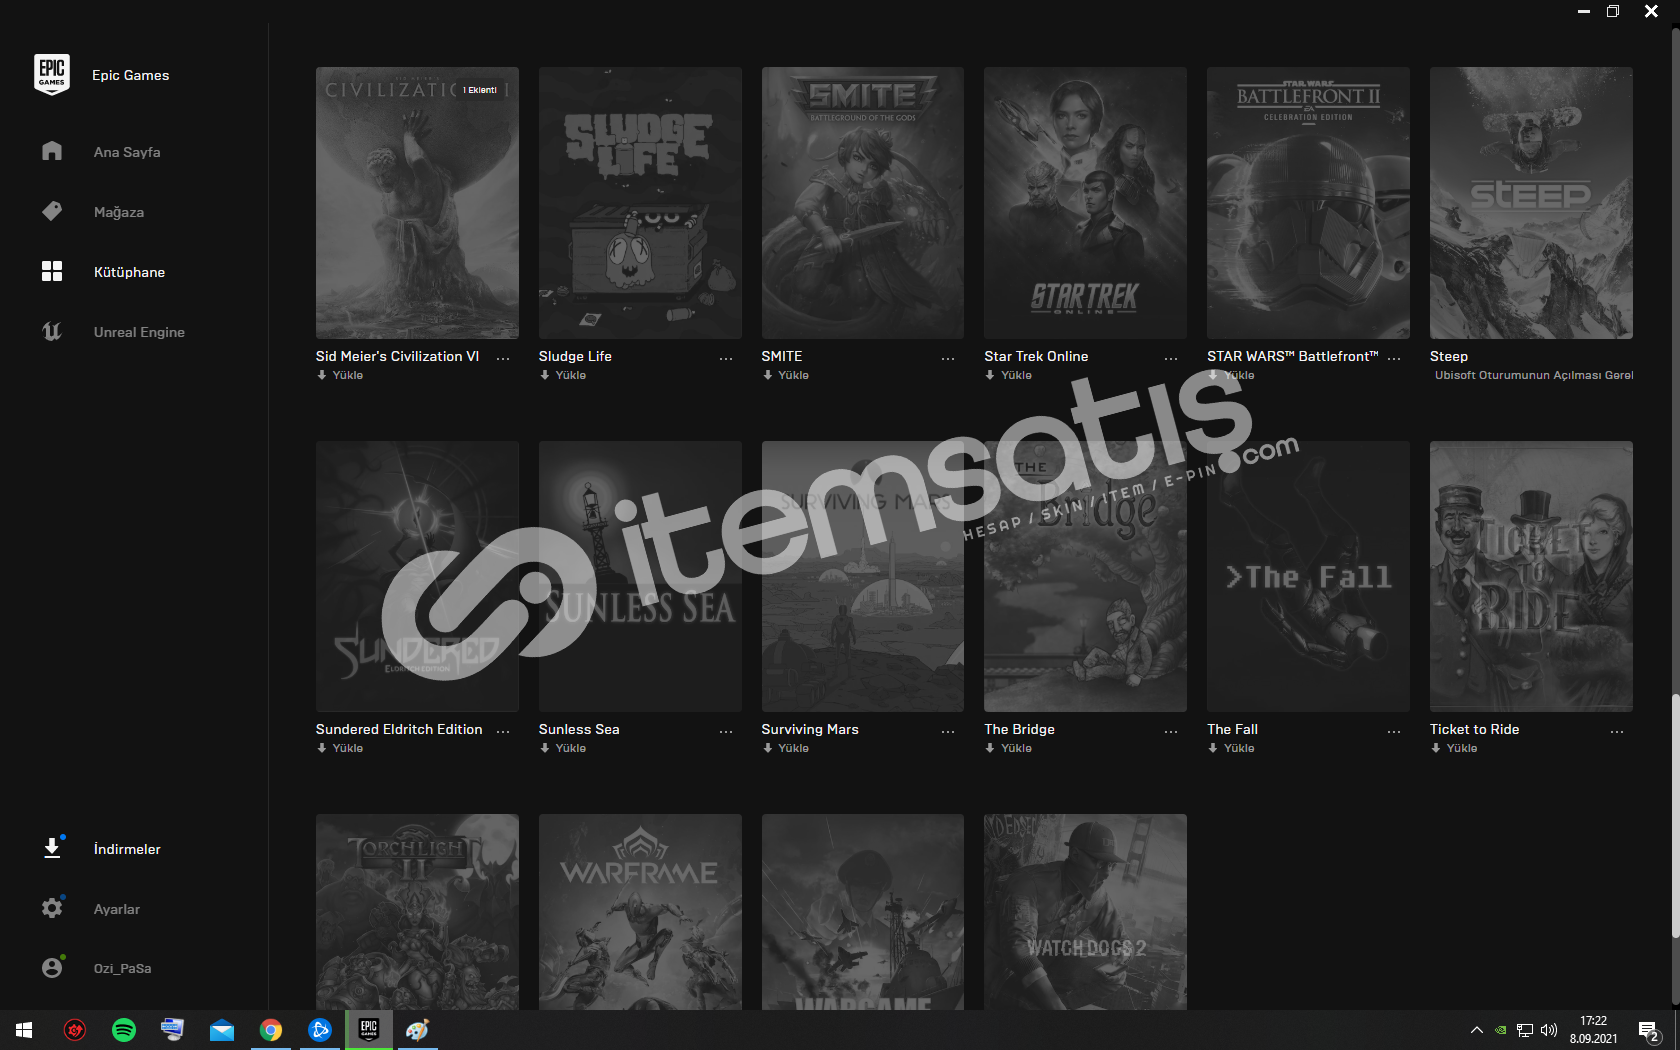
Task: Open Google Chrome from the taskbar
Action: 271,1030
